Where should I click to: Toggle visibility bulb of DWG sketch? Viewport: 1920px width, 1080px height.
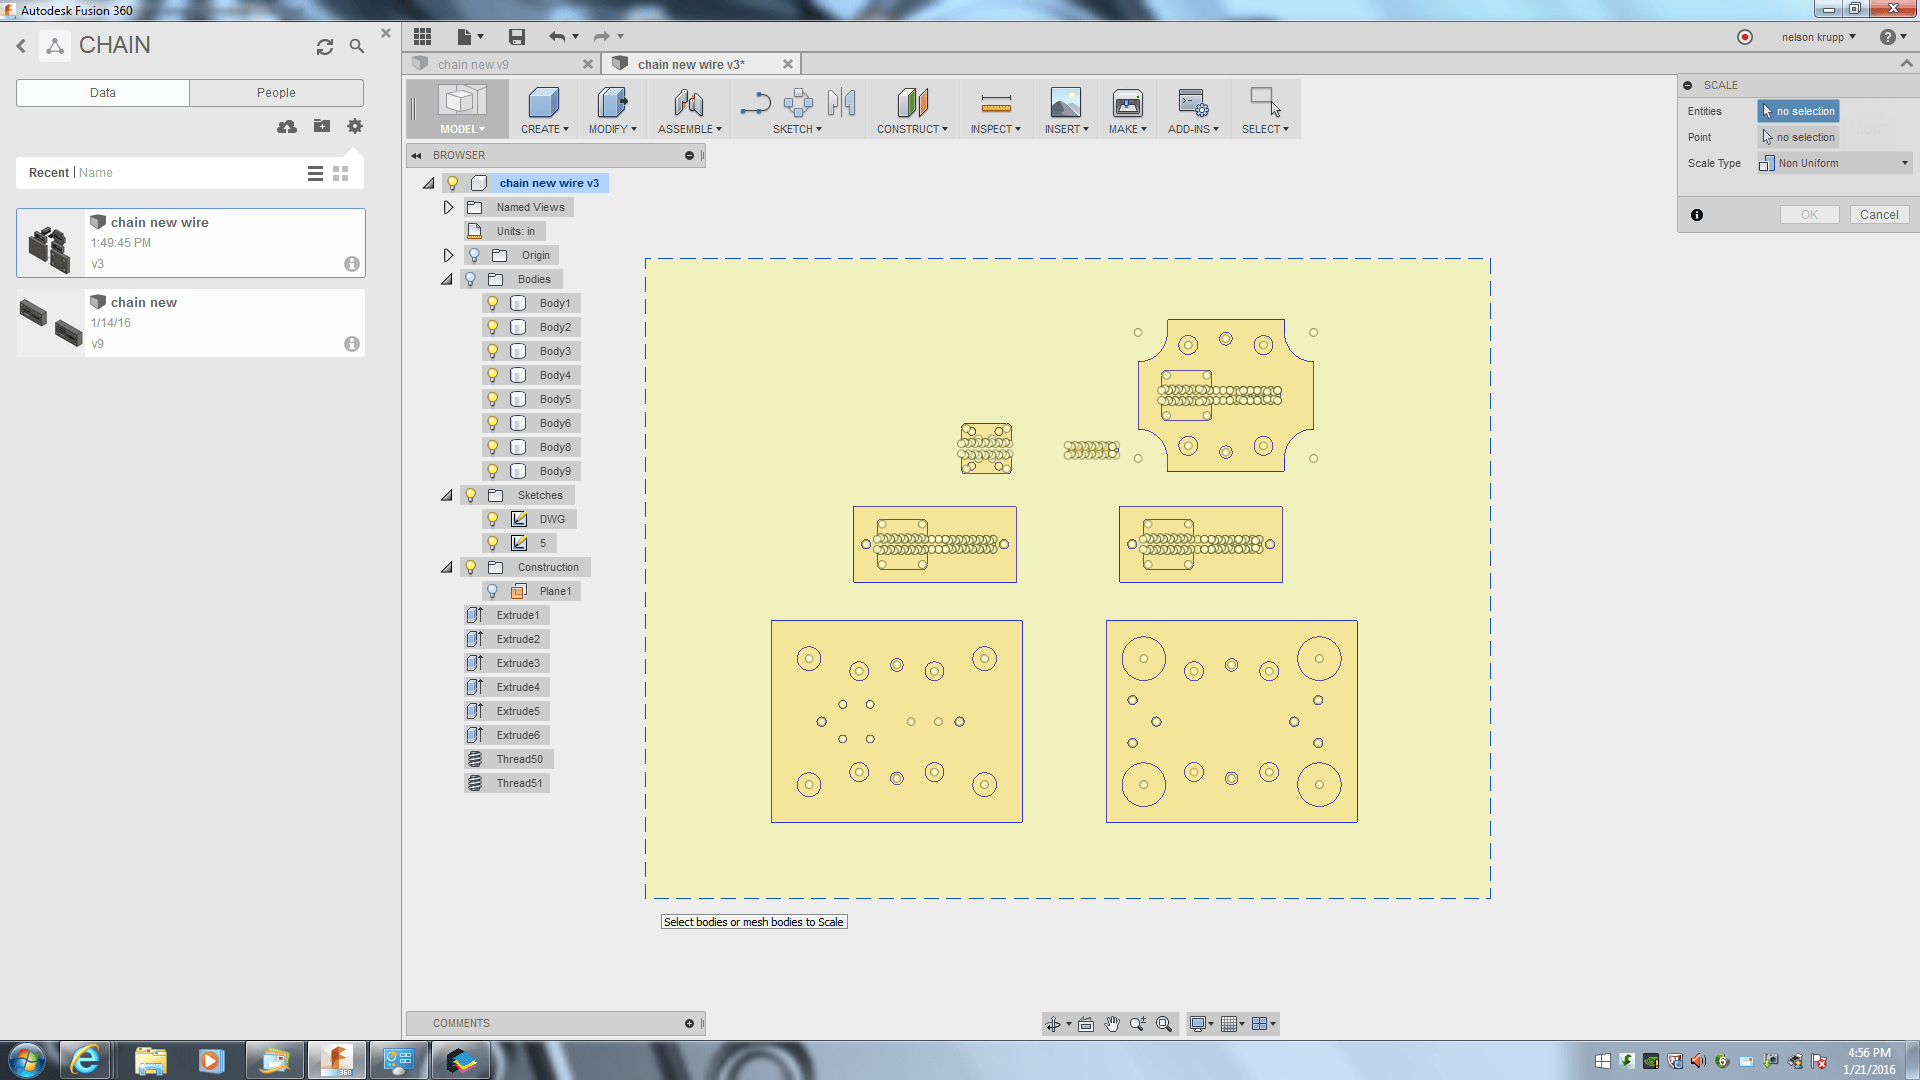(x=492, y=519)
